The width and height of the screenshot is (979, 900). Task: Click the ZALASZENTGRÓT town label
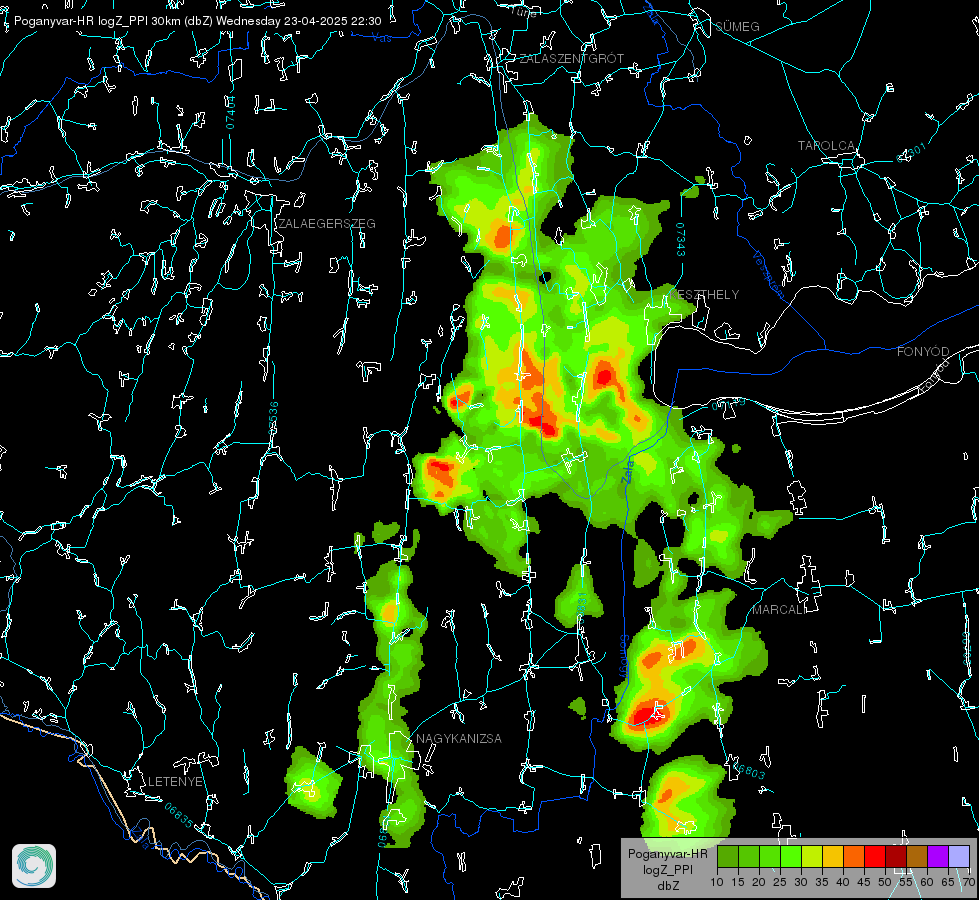pos(571,58)
